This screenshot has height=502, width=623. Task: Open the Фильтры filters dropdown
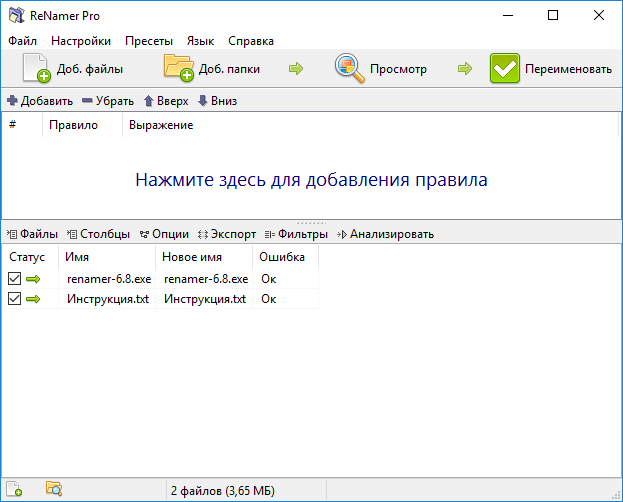[296, 234]
